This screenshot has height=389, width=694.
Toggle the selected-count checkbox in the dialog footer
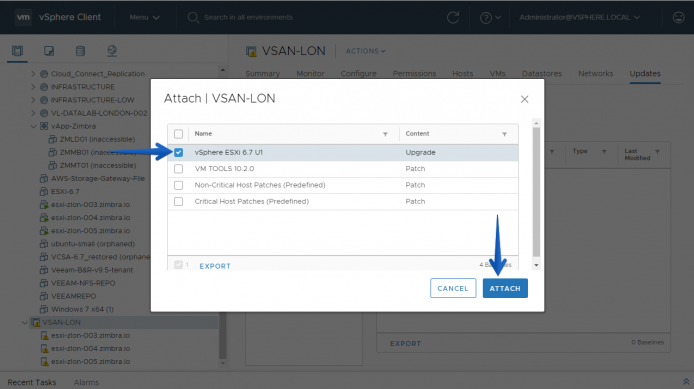[x=178, y=265]
